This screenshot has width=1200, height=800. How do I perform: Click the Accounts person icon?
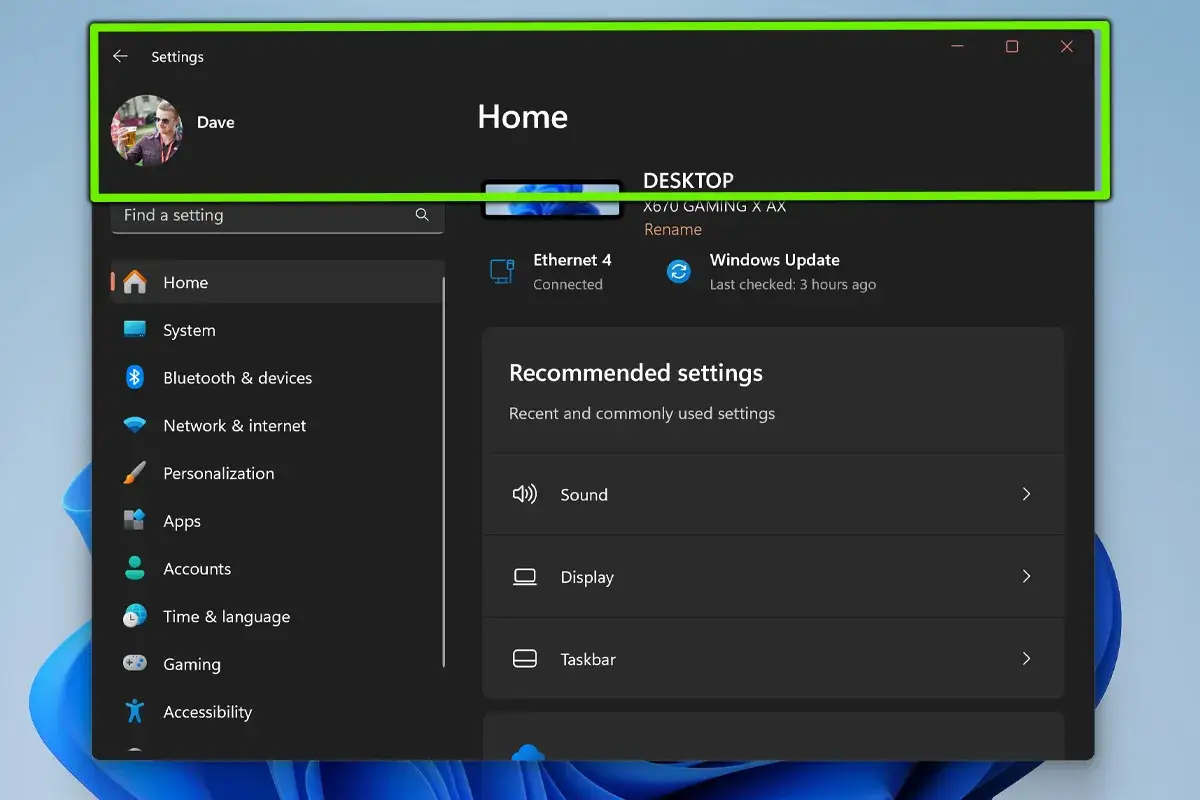[x=135, y=568]
